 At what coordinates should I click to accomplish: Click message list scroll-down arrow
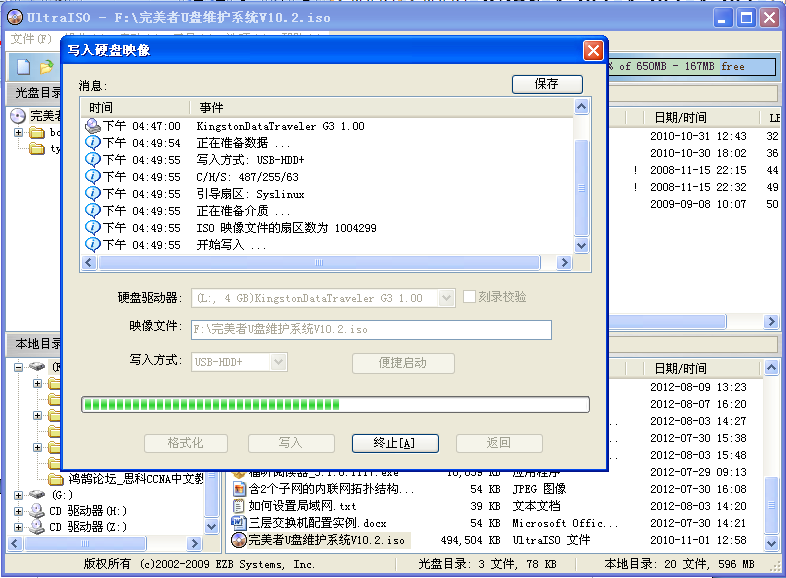(581, 246)
